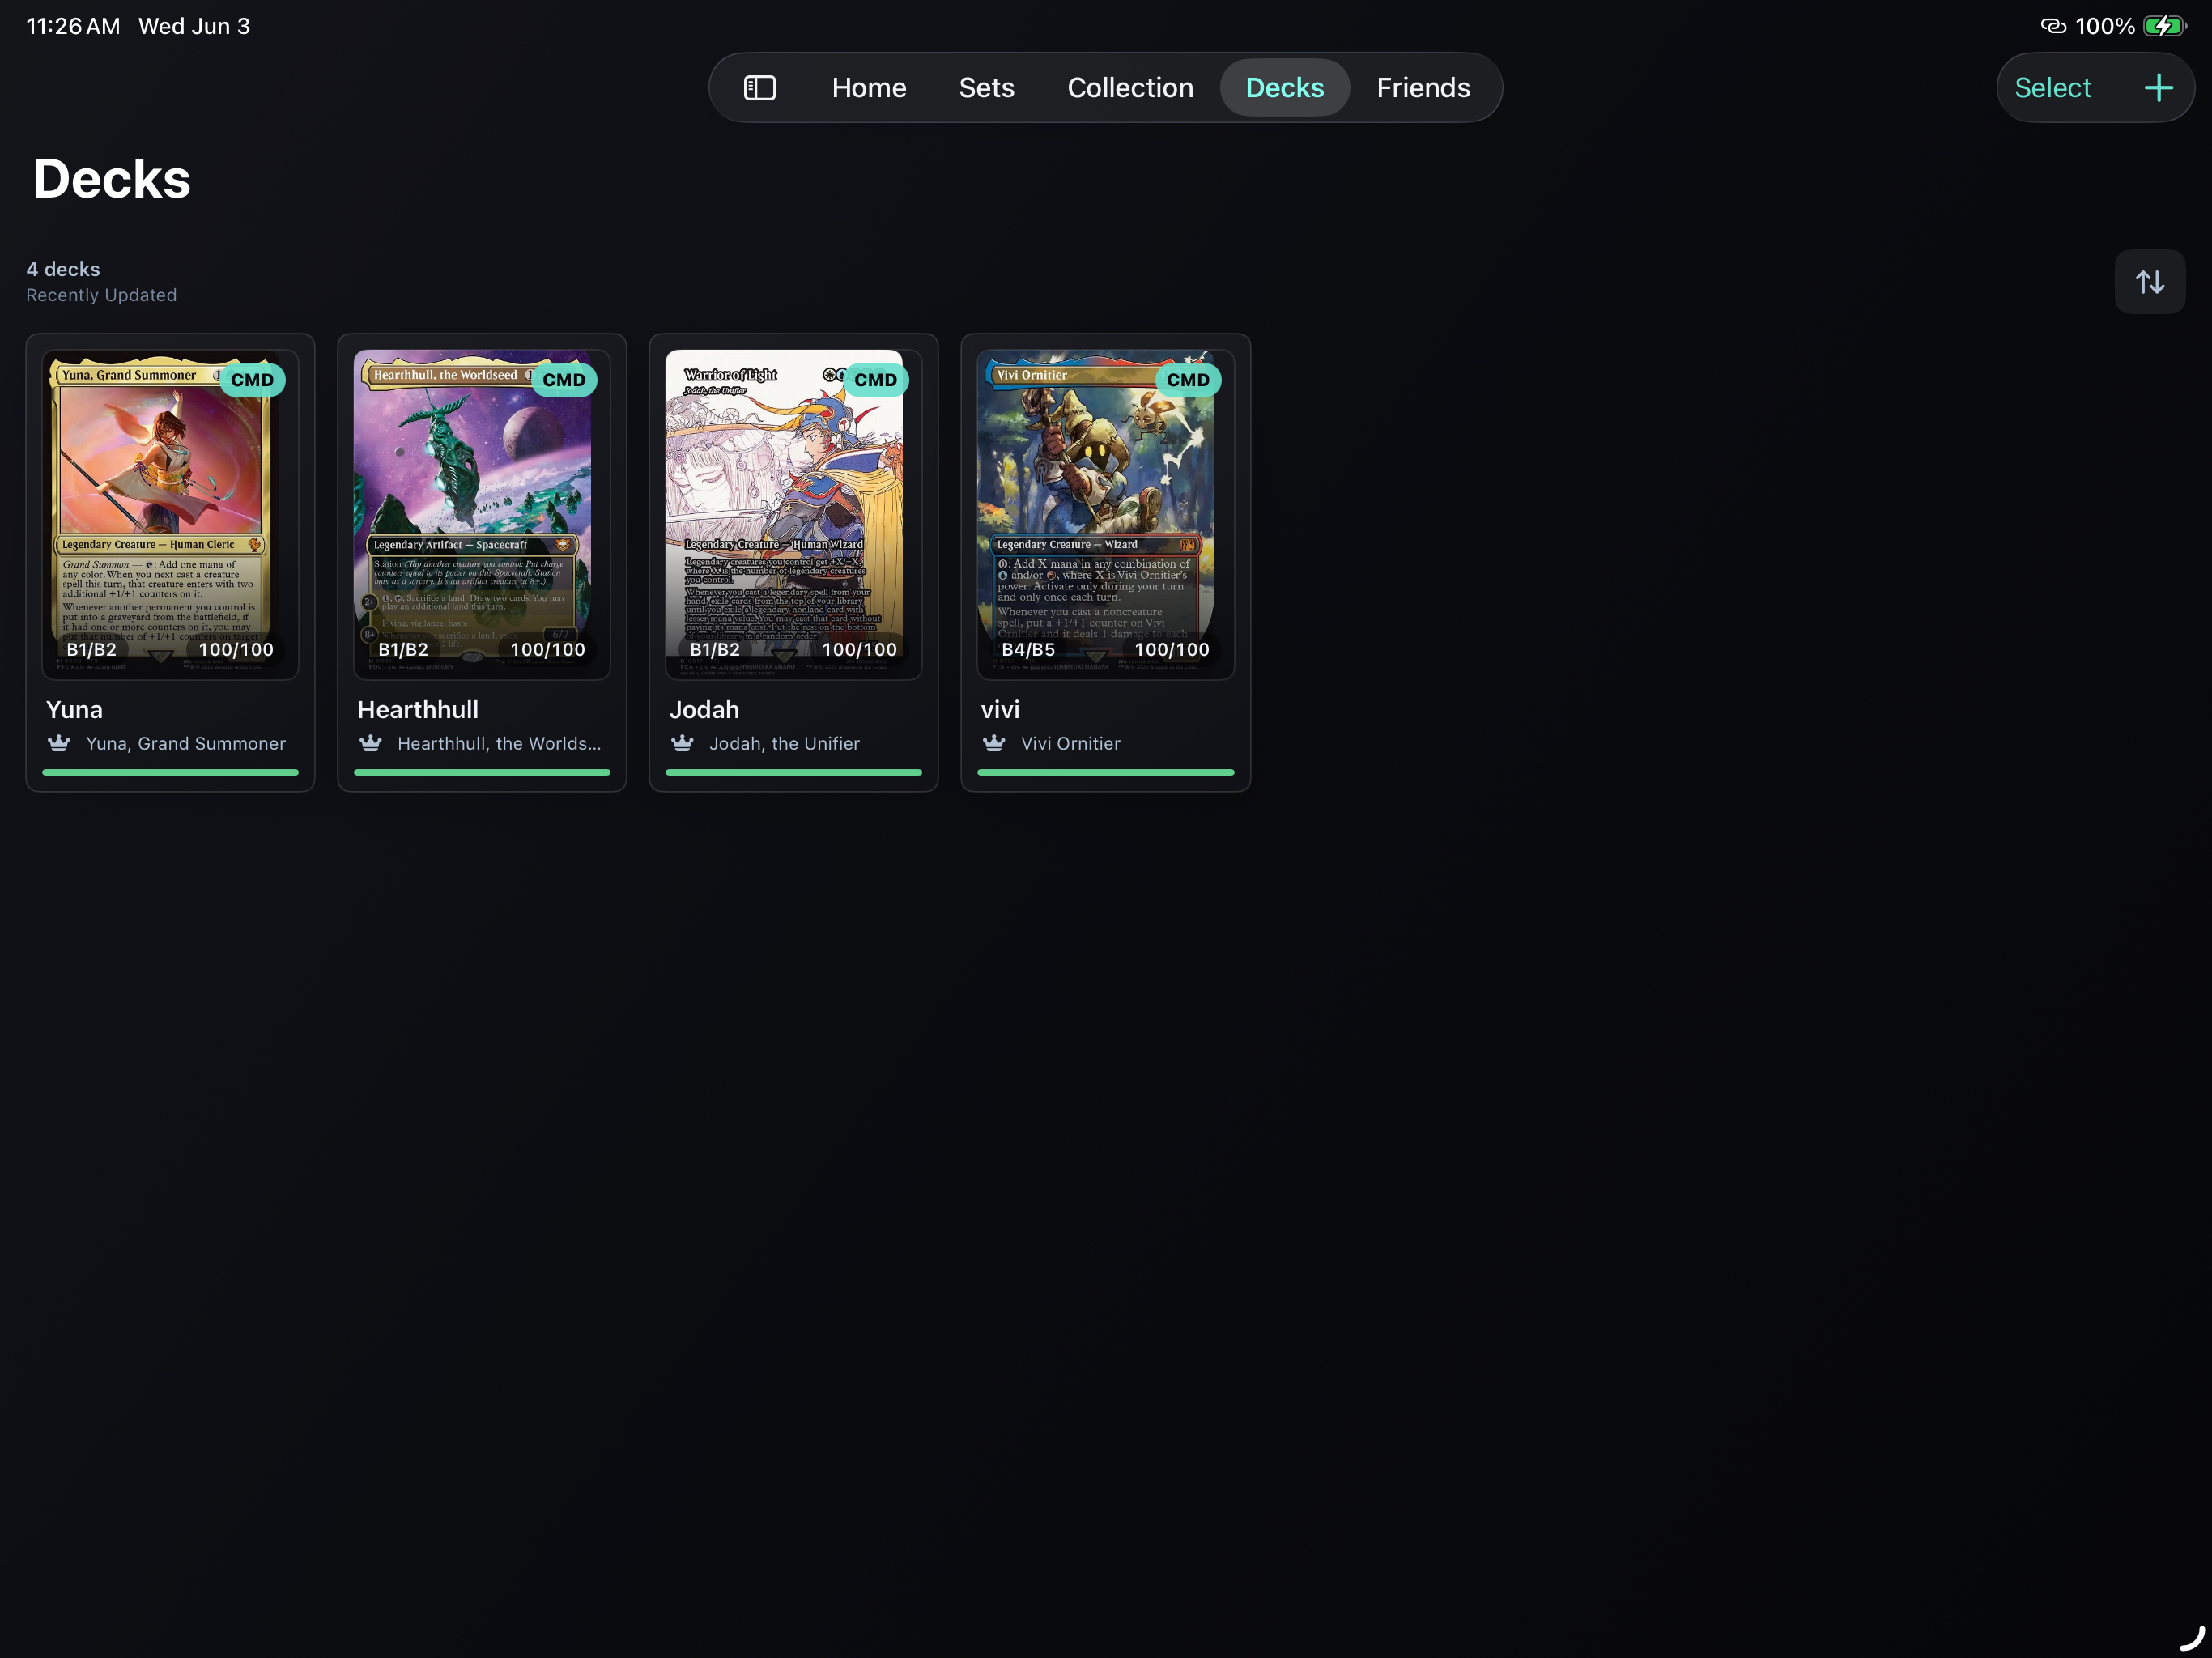Image resolution: width=2212 pixels, height=1658 pixels.
Task: Switch to the Sets tab
Action: click(986, 88)
